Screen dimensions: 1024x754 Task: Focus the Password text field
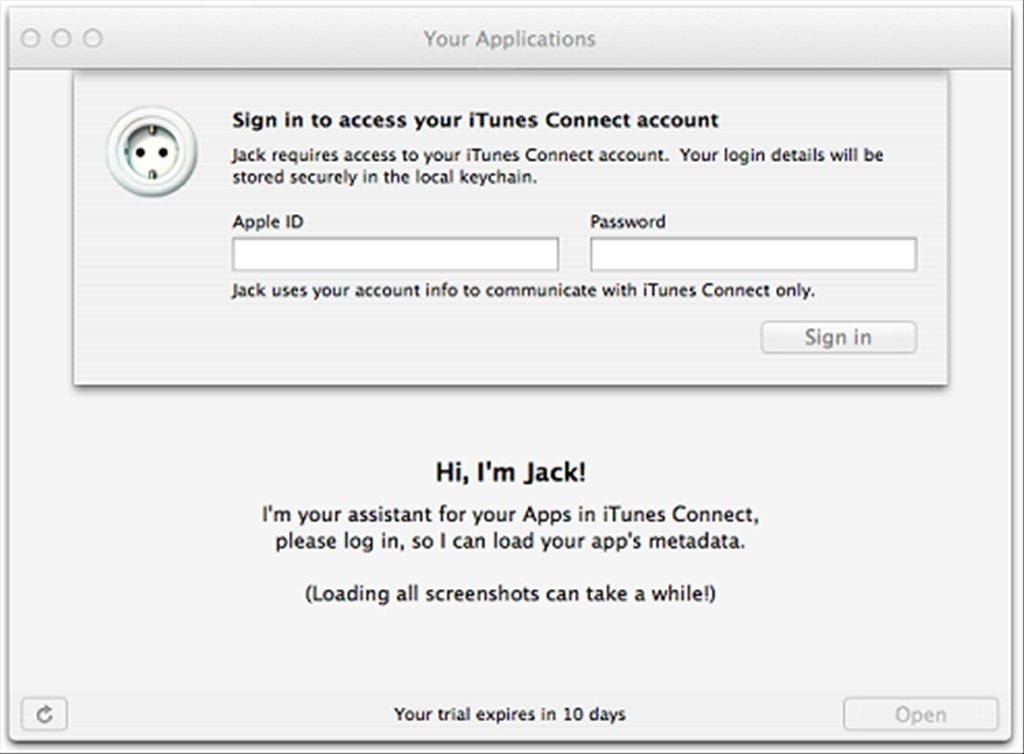coord(753,254)
